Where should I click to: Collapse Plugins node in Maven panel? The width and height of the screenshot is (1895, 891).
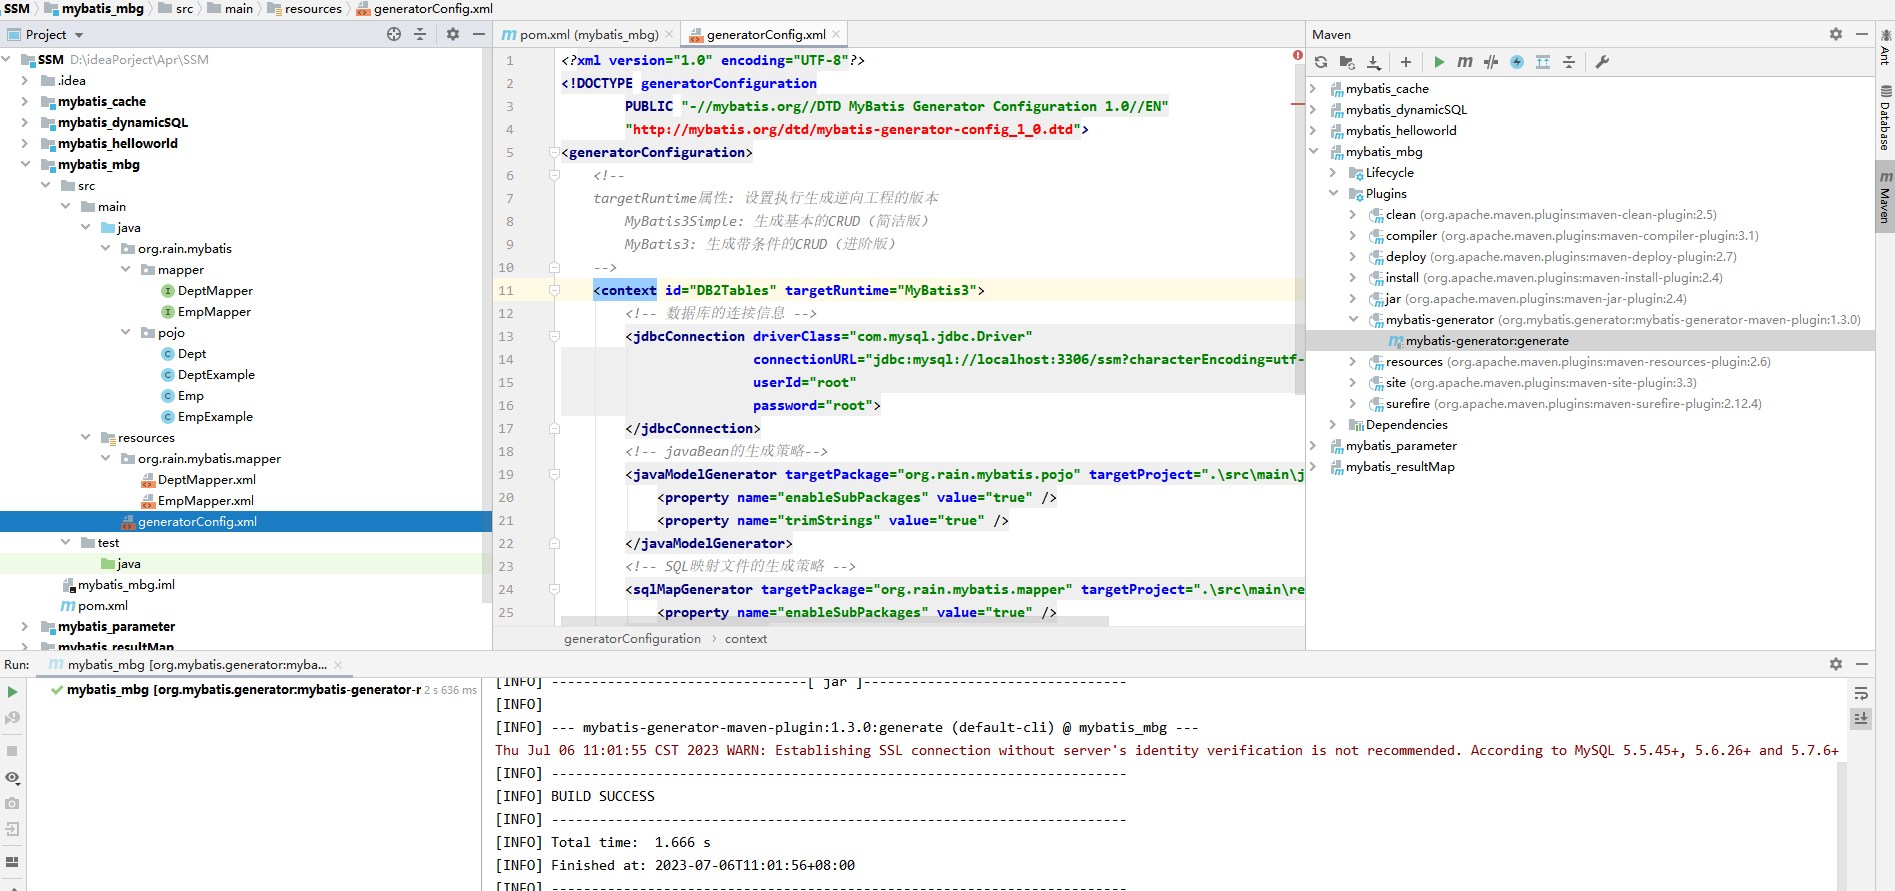[x=1333, y=193]
